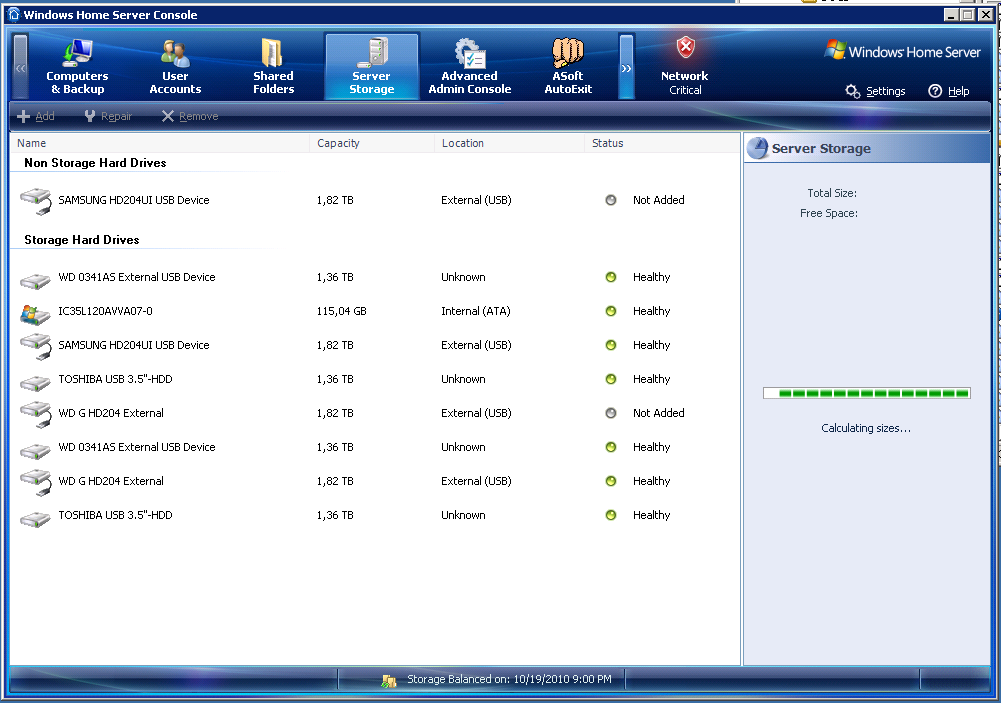Image resolution: width=1001 pixels, height=703 pixels.
Task: Click the IC35L120AVVA07-0 healthy status indicator
Action: pos(611,311)
